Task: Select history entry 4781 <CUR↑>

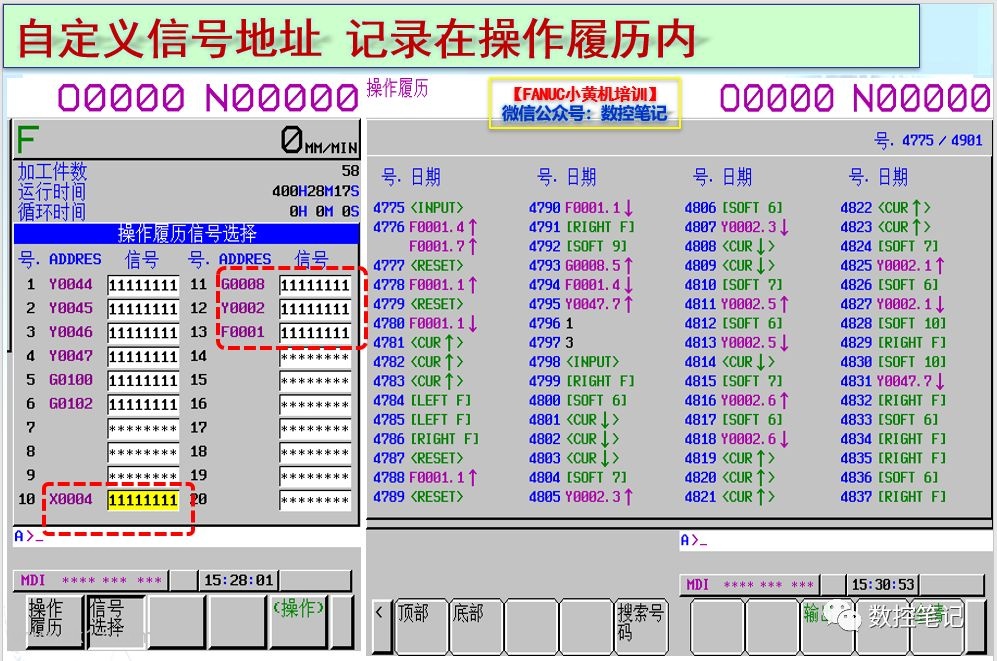Action: (x=418, y=343)
